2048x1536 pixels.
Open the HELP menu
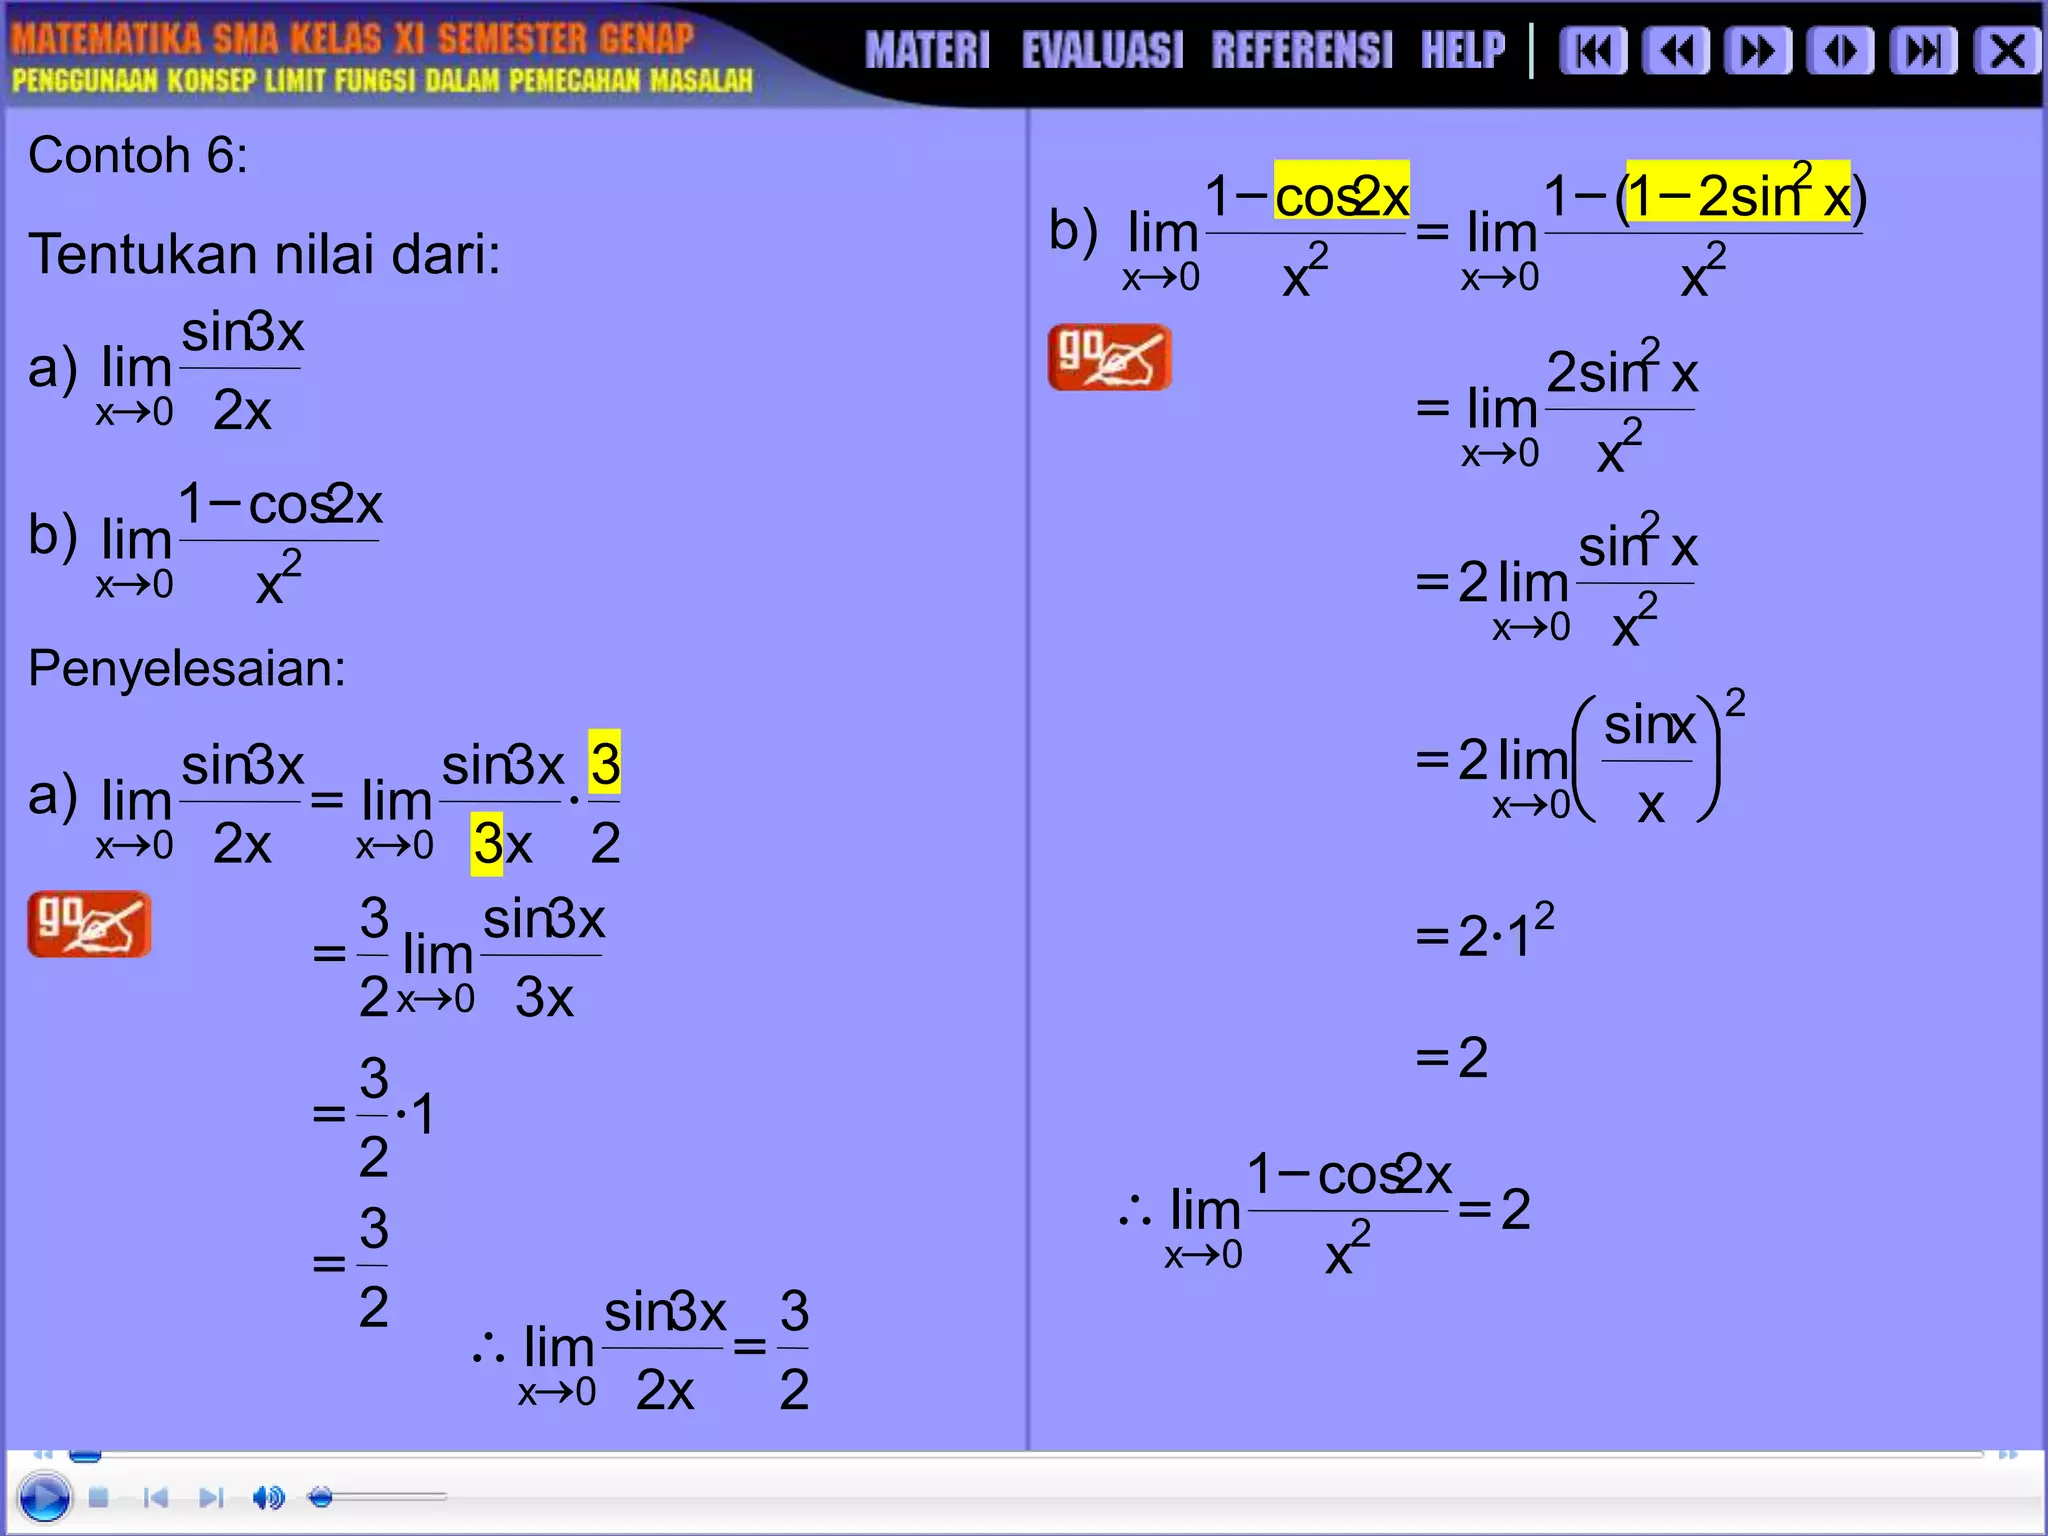pyautogui.click(x=1463, y=50)
